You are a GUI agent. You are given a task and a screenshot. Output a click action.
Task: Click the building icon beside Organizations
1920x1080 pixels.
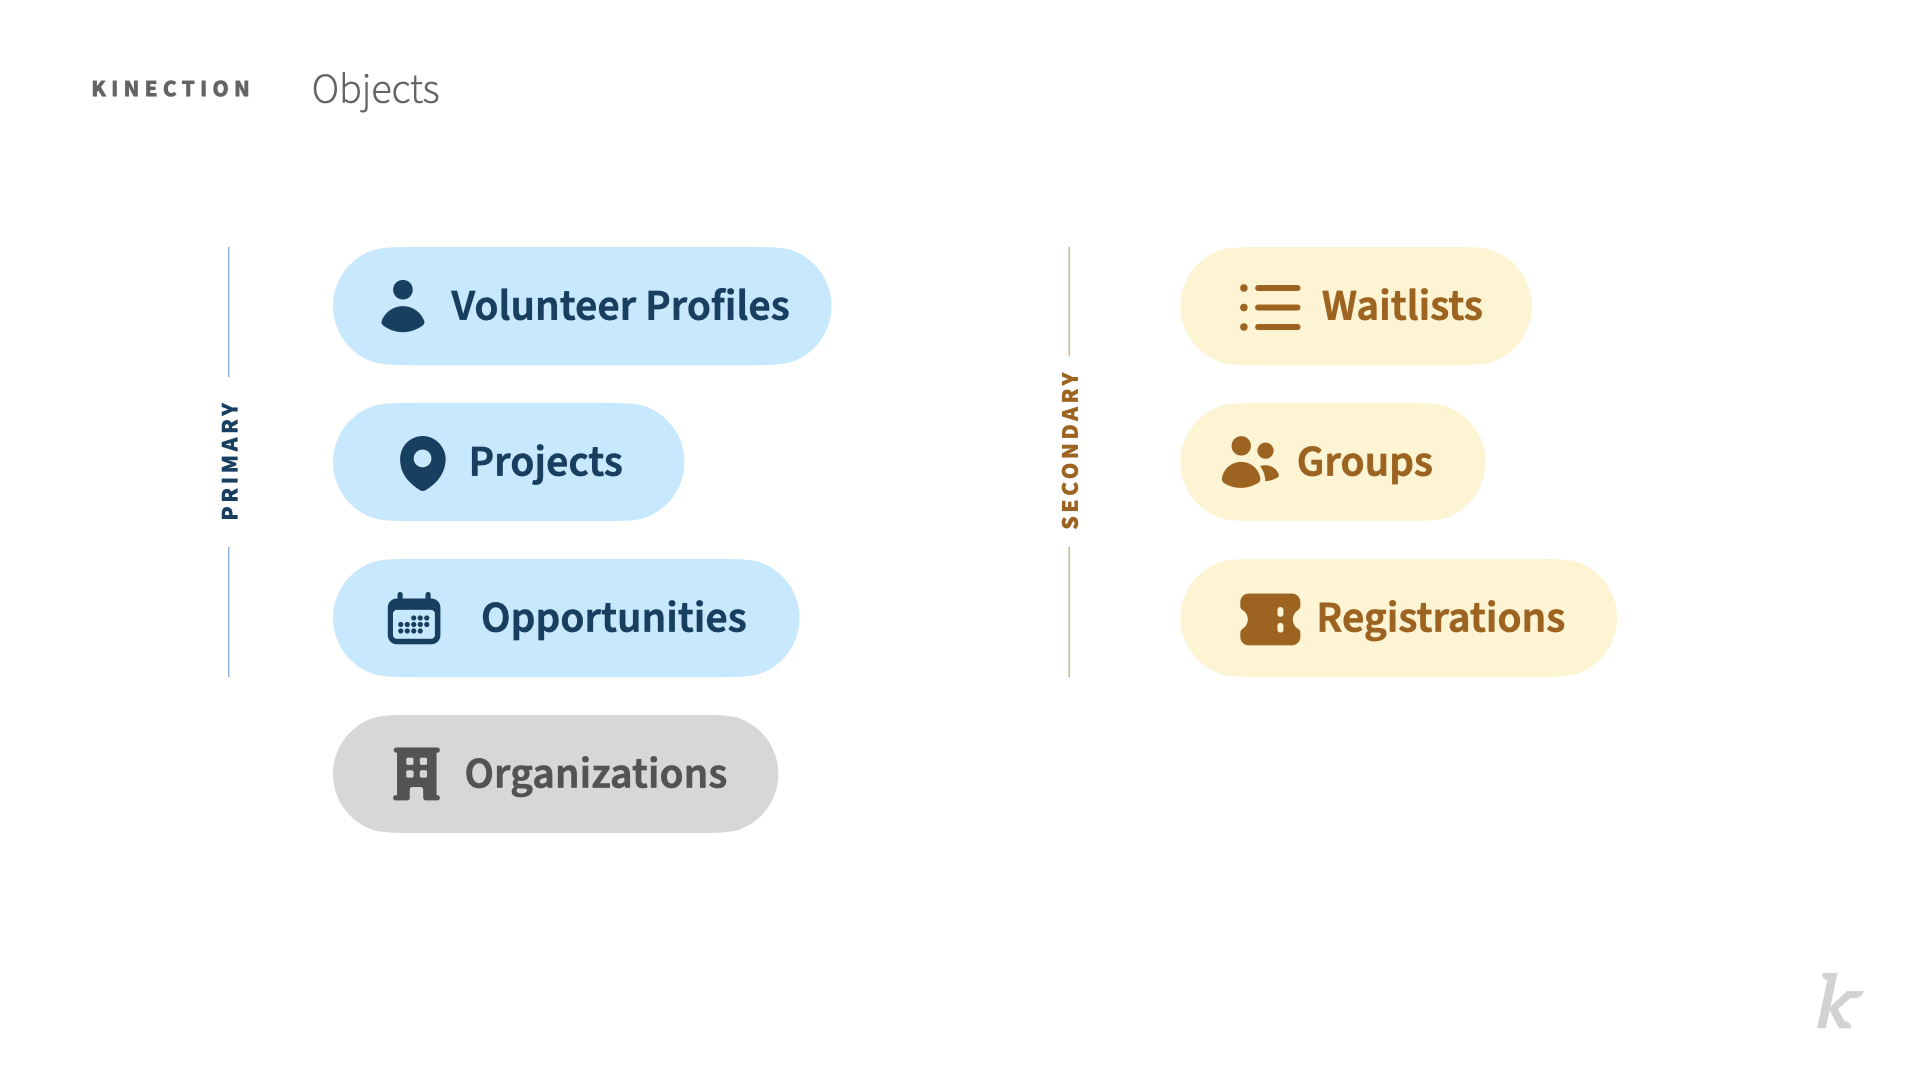(x=417, y=774)
